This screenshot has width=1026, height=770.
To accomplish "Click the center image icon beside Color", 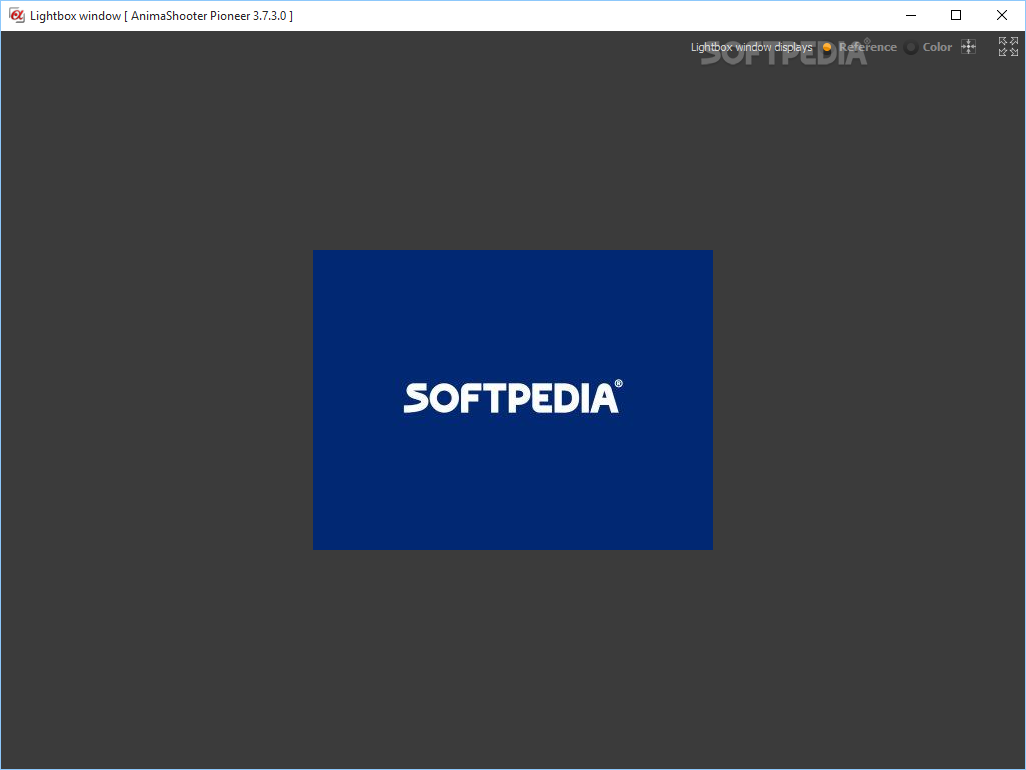I will coord(968,47).
